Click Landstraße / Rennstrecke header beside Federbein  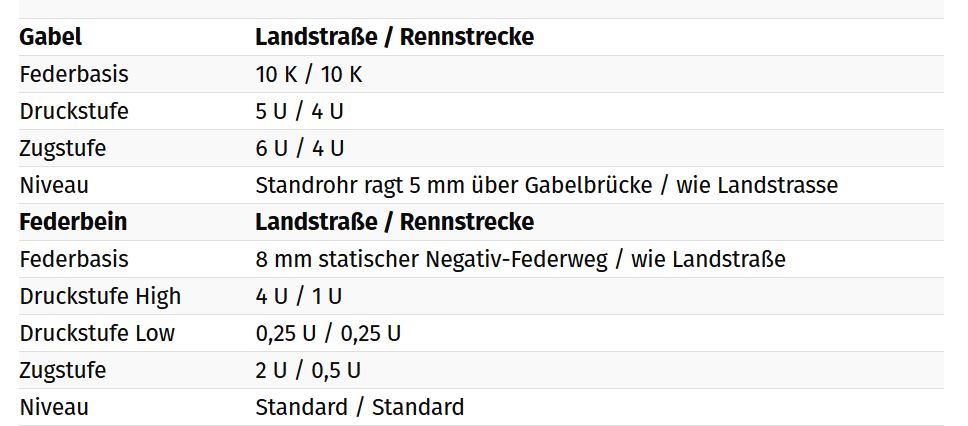pos(394,221)
